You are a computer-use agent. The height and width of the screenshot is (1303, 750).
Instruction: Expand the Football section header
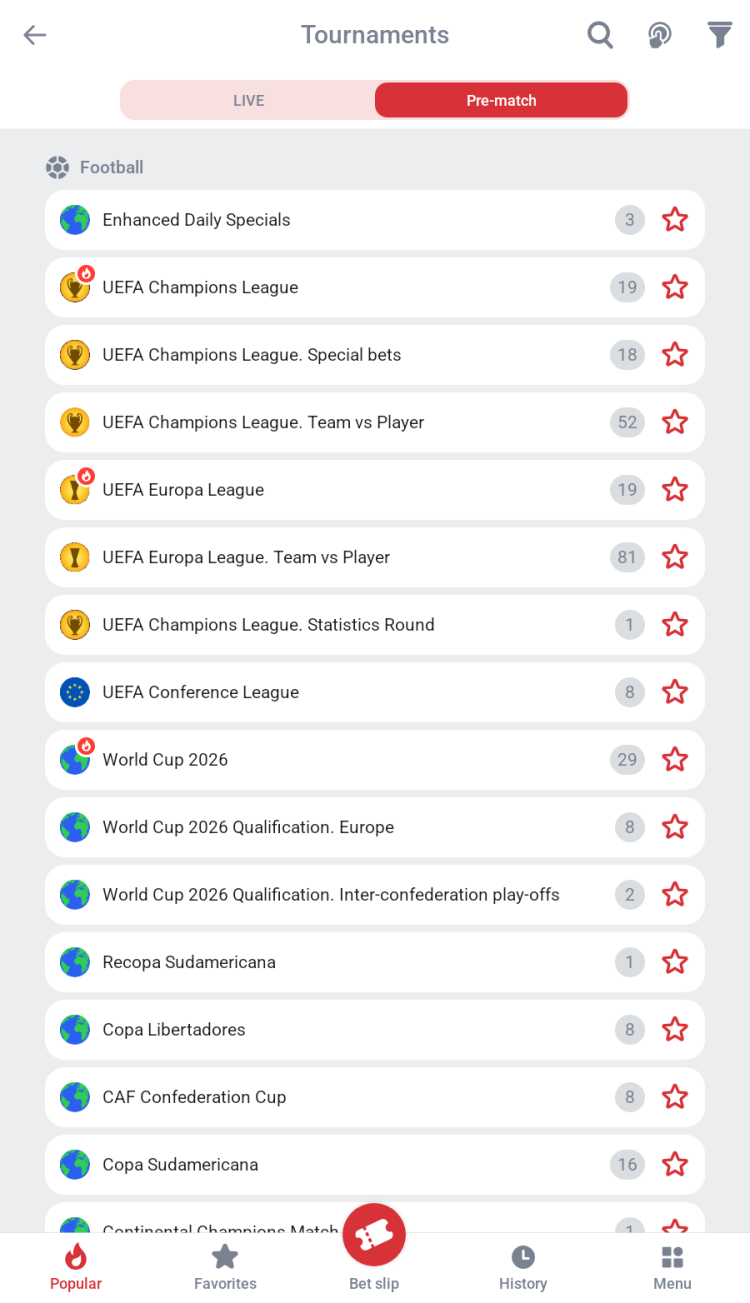click(x=111, y=167)
